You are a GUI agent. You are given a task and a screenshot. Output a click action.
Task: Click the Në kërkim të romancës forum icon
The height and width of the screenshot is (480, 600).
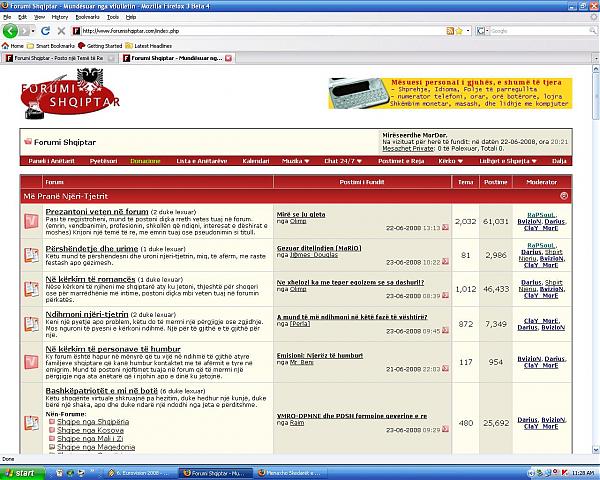tap(31, 289)
